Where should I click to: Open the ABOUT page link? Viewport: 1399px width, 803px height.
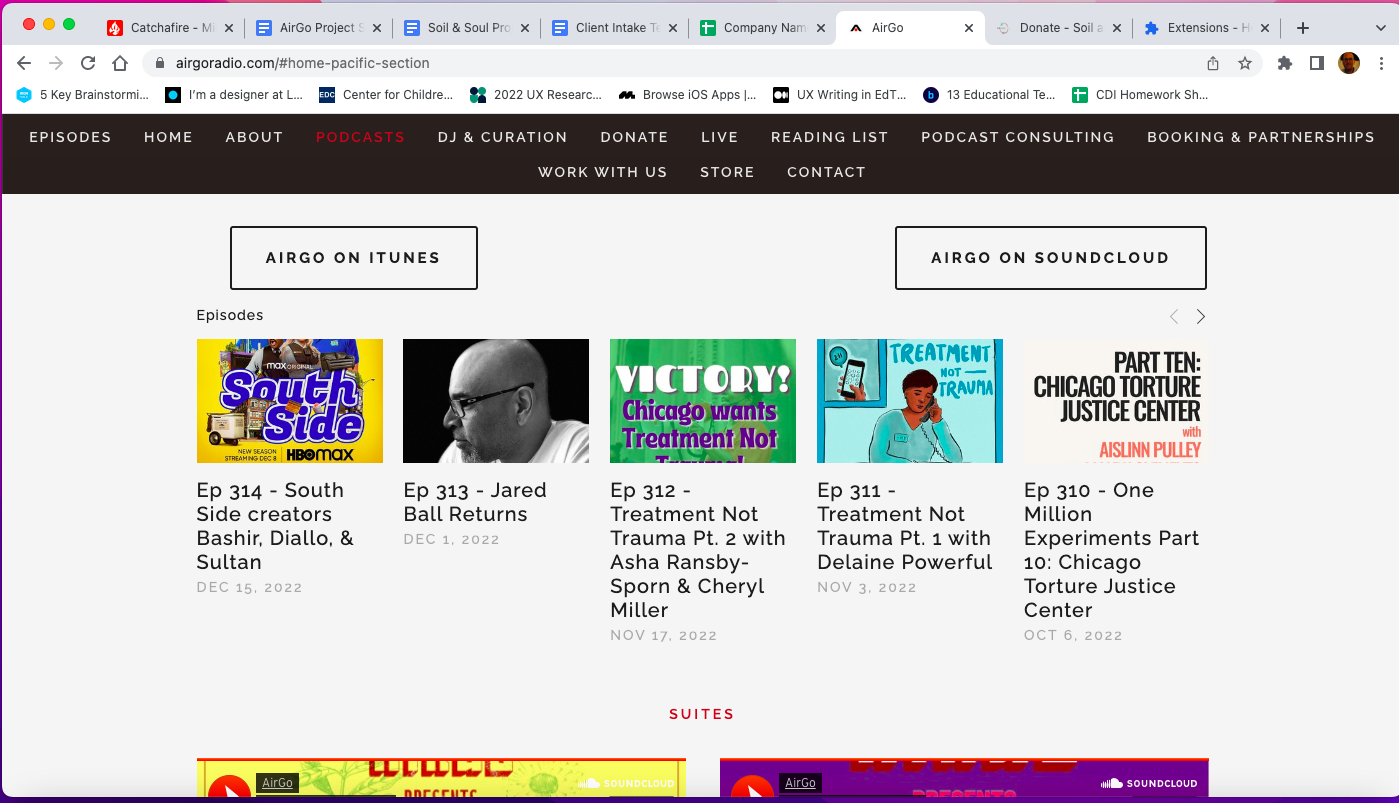[x=254, y=137]
